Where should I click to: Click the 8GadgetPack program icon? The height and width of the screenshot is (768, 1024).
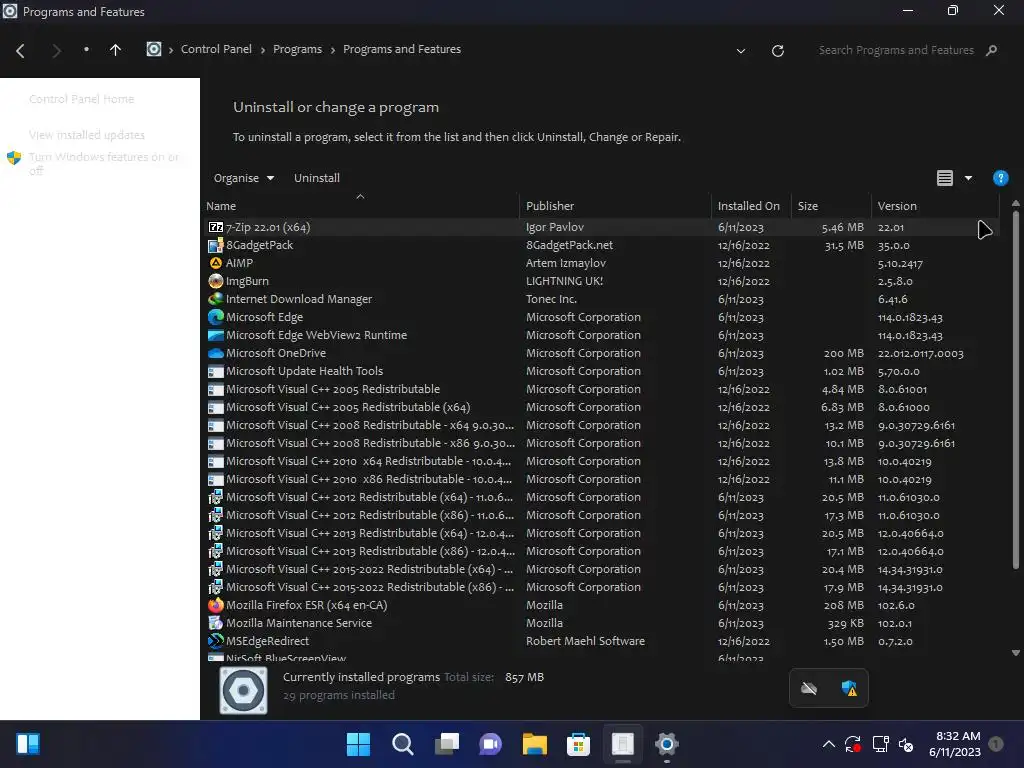(x=216, y=246)
